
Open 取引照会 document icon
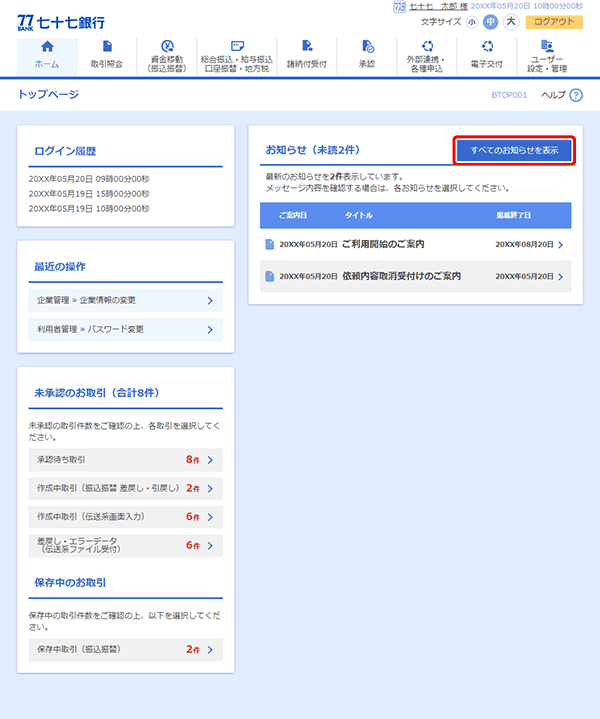tap(107, 46)
